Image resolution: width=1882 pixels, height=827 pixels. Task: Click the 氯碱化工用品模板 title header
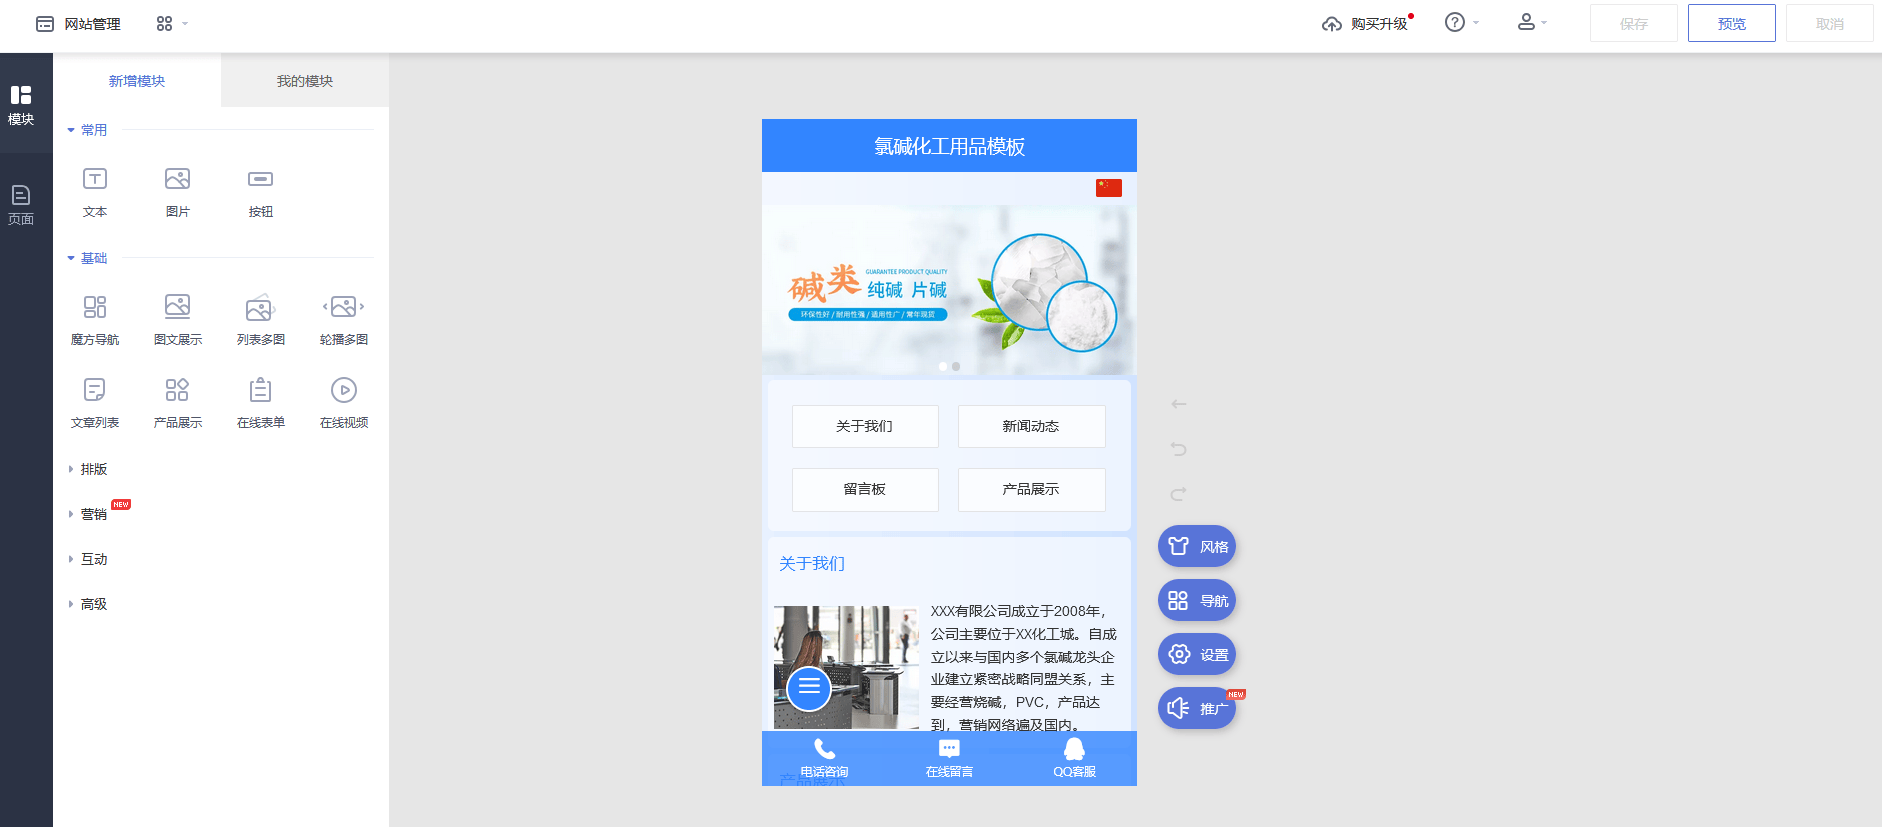(949, 146)
